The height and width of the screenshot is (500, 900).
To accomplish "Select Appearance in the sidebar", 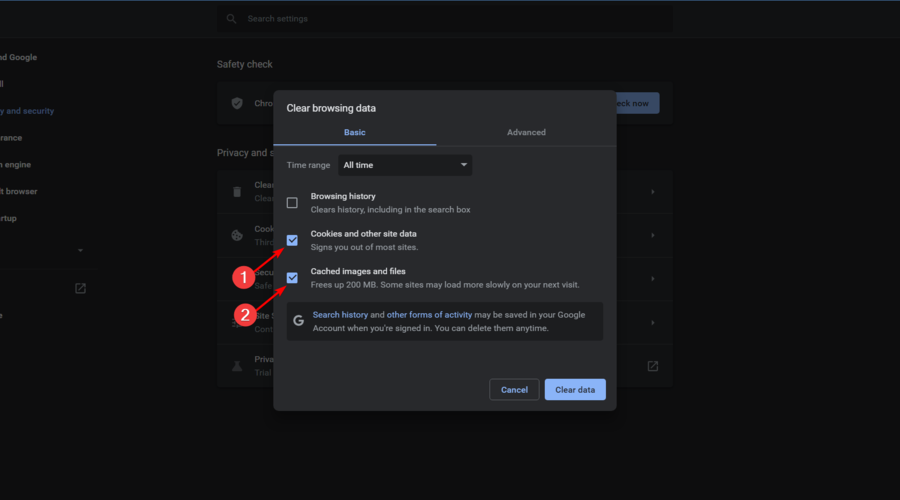I will [11, 138].
